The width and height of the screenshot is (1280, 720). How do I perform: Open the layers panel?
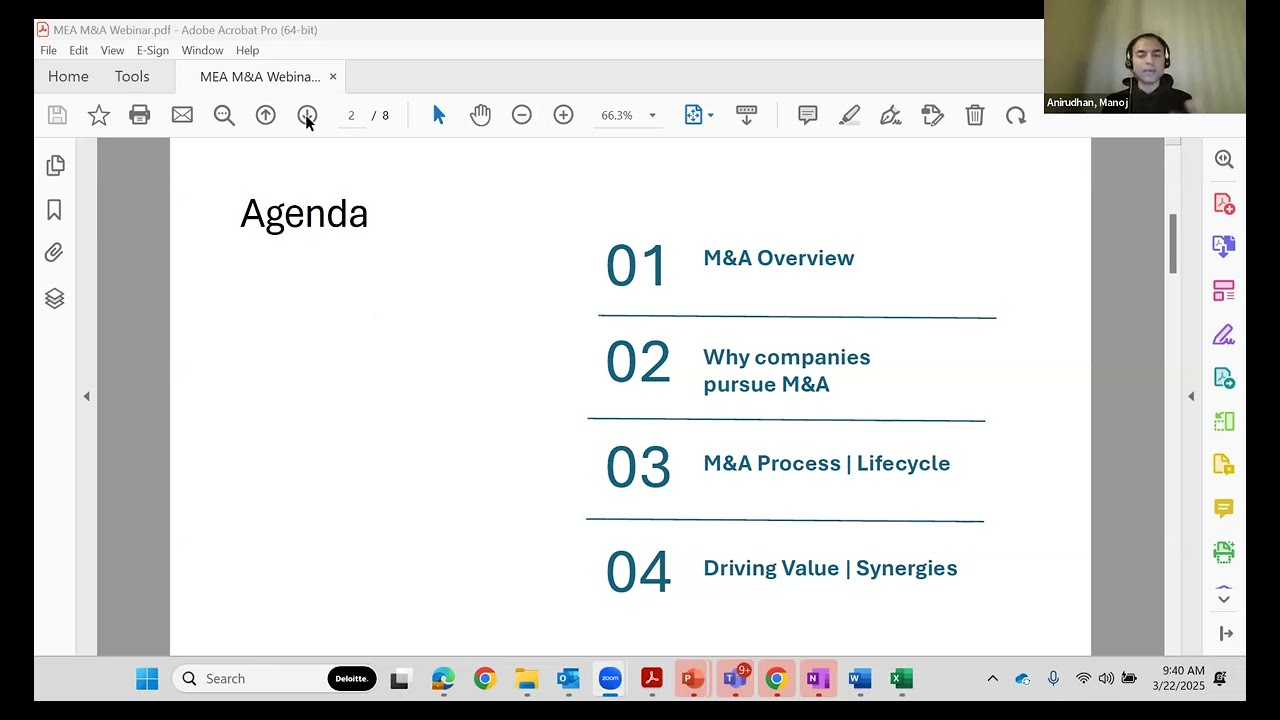[x=54, y=298]
